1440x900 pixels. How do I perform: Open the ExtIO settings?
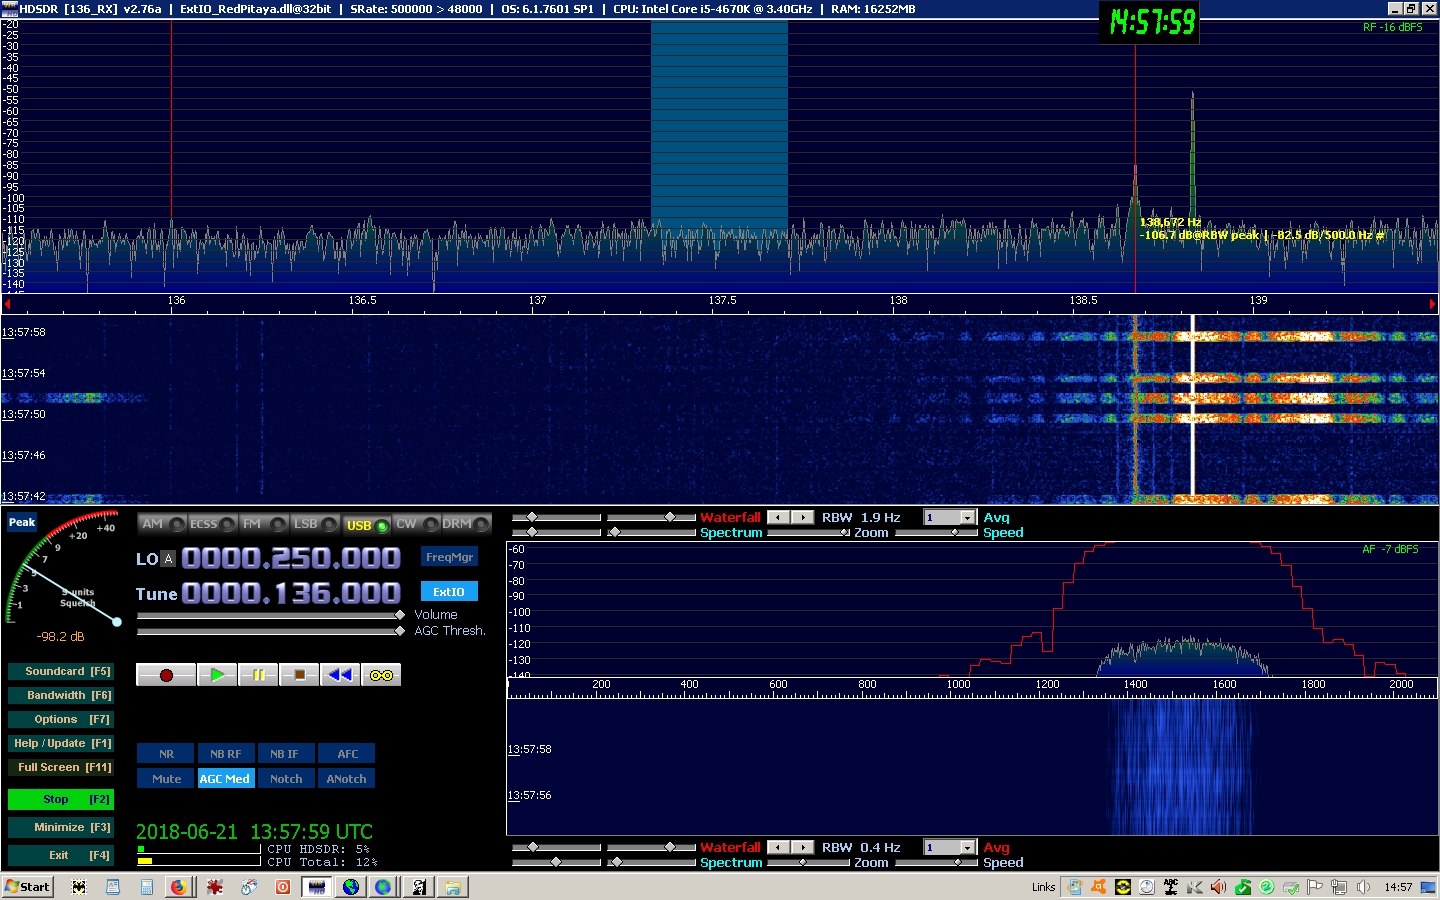tap(449, 592)
